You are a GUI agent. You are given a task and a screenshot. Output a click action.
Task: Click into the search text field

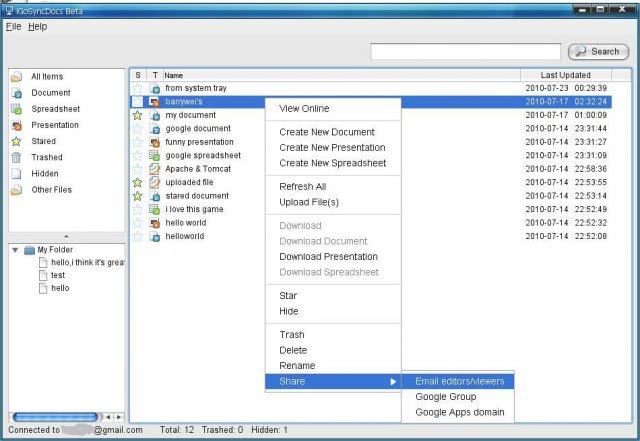[465, 52]
